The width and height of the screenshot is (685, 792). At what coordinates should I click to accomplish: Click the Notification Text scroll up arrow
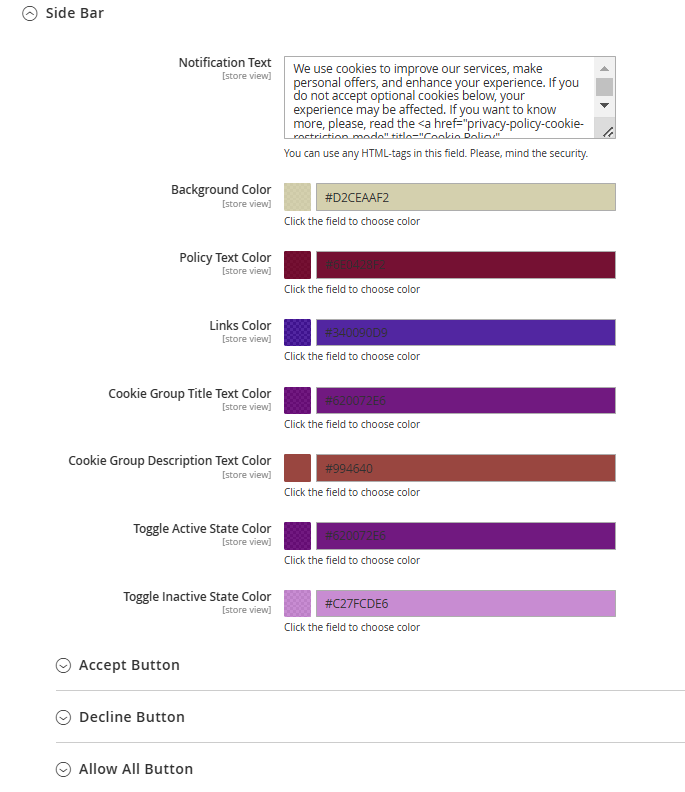tap(604, 68)
